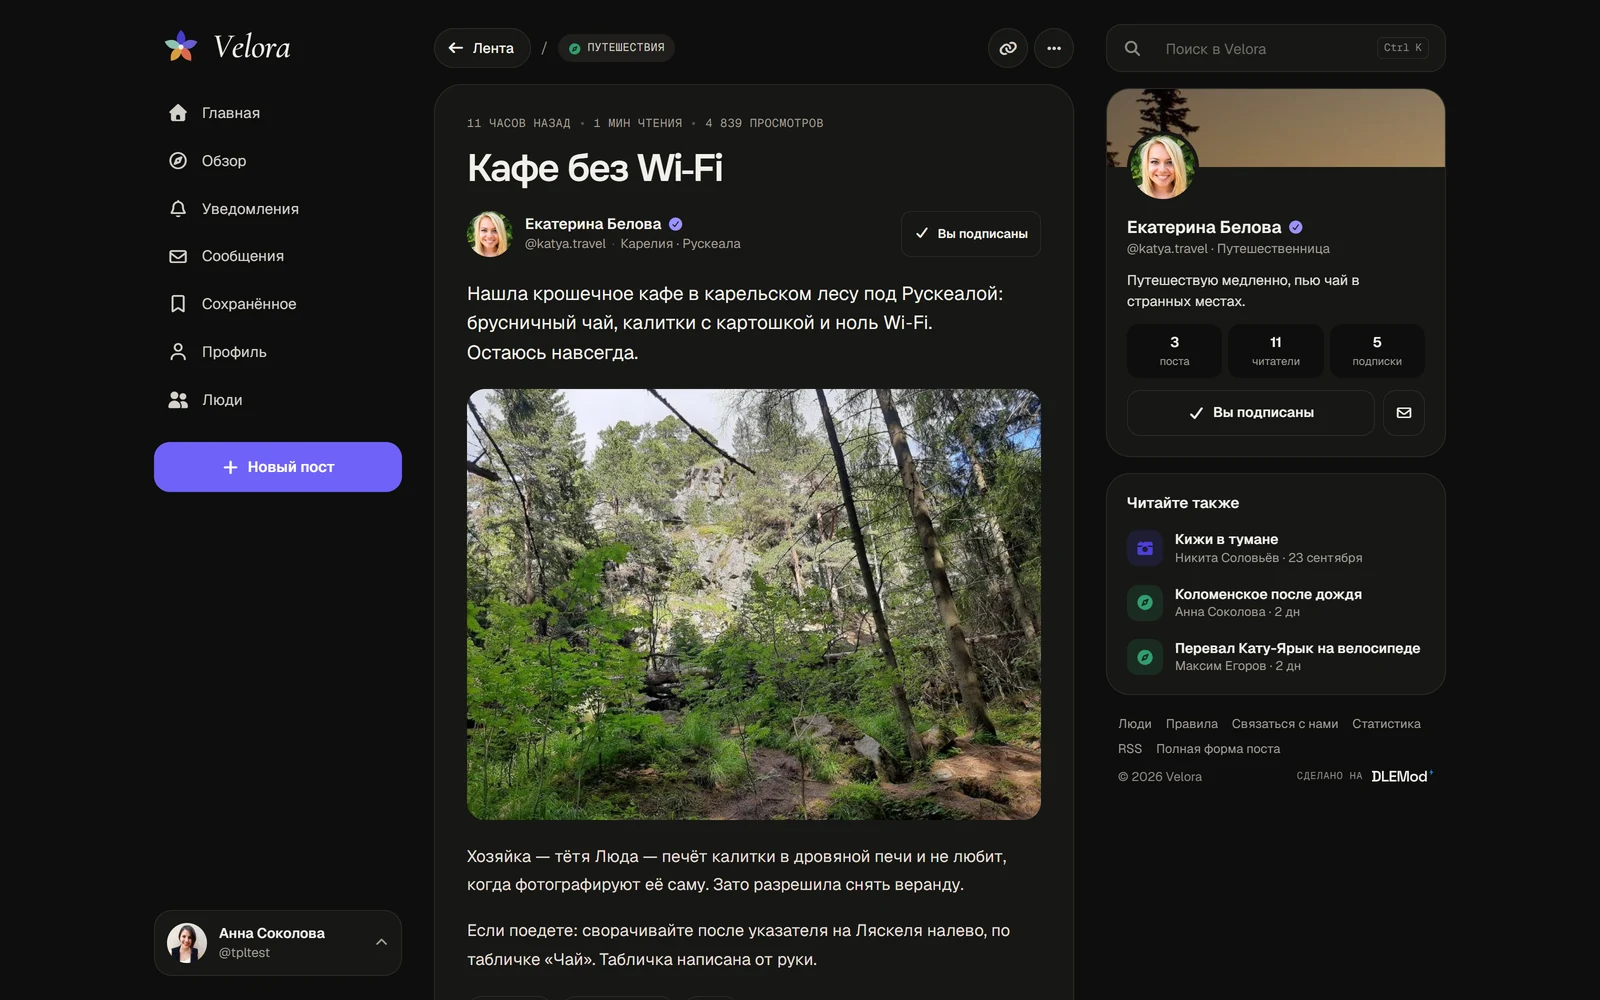Toggle Вы подписаны in the profile card
The image size is (1600, 1000).
[1250, 413]
